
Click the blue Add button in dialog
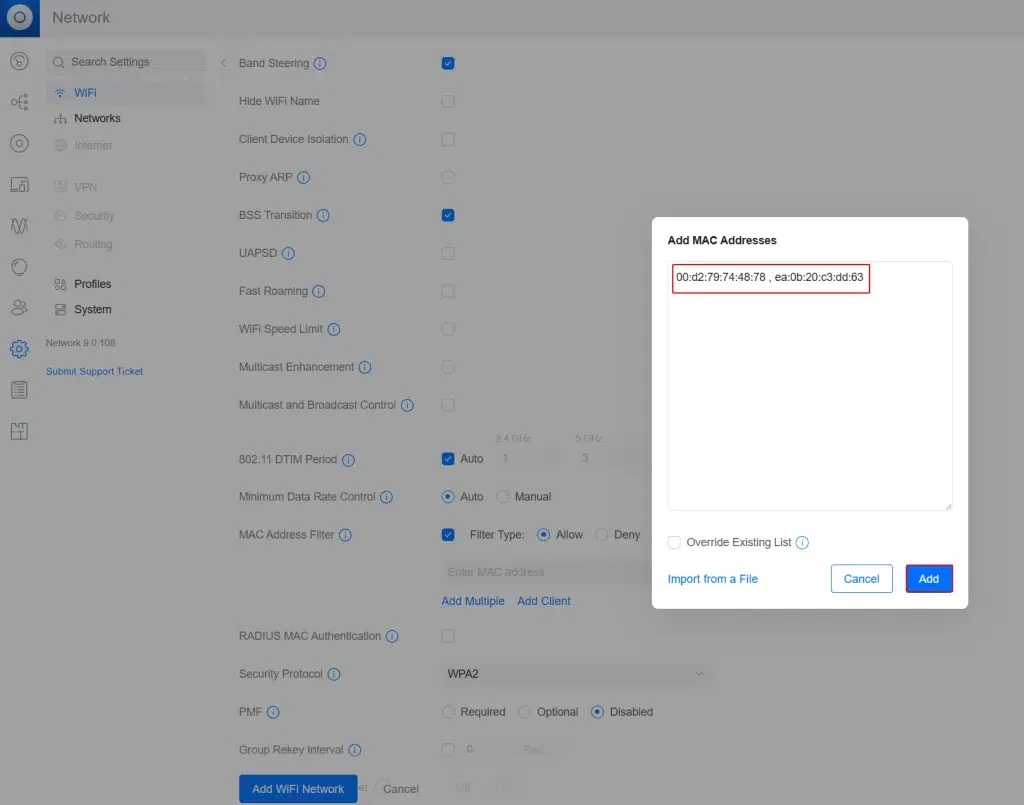pos(929,579)
